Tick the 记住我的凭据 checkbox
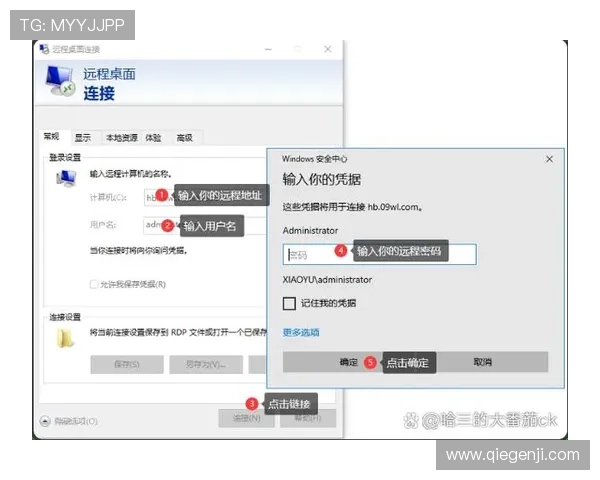Image resolution: width=600 pixels, height=480 pixels. pyautogui.click(x=289, y=303)
